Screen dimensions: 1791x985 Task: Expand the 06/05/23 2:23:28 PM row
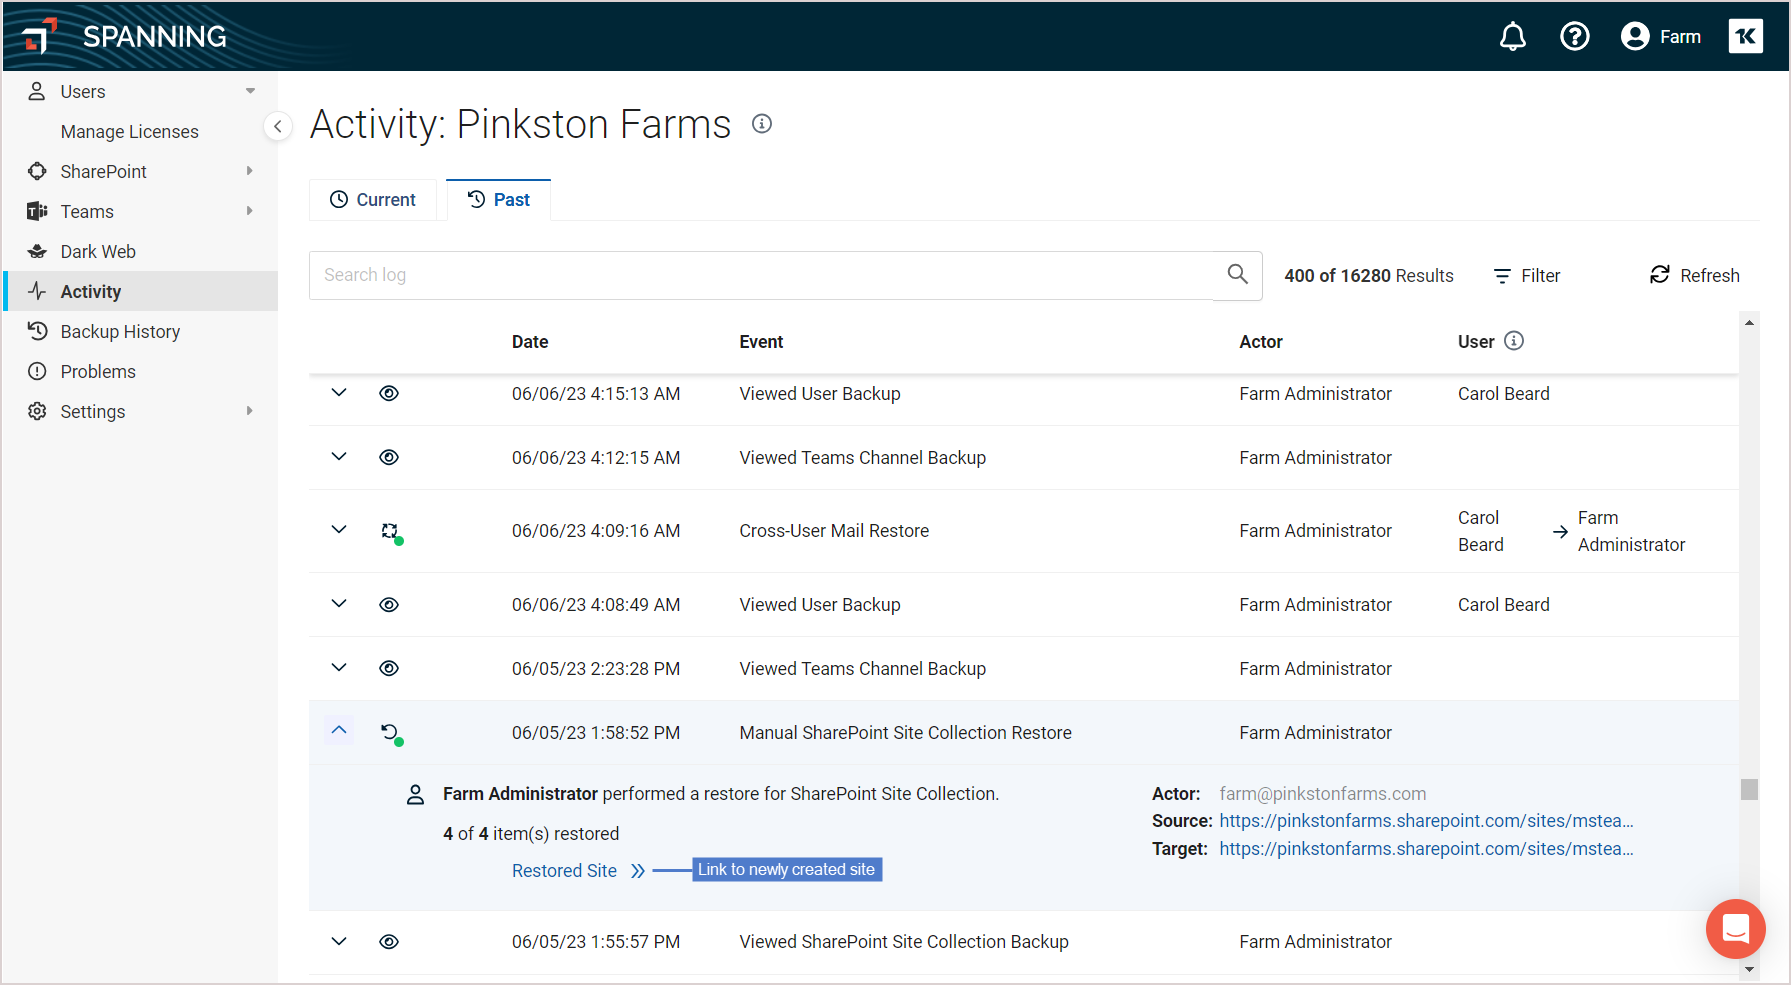coord(339,668)
